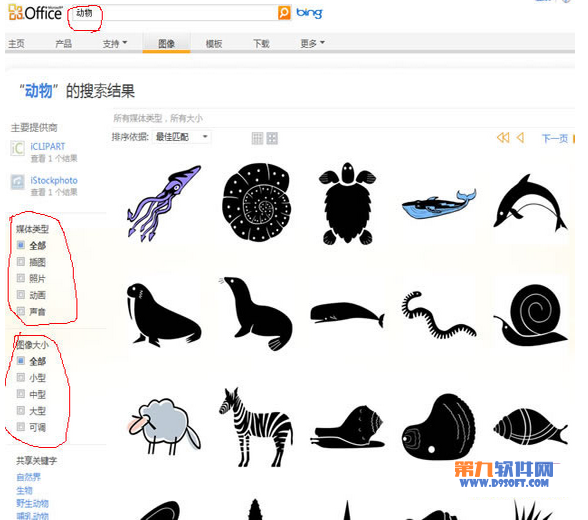Click the 生物 keyword link
Image resolution: width=588 pixels, height=520 pixels.
(24, 490)
